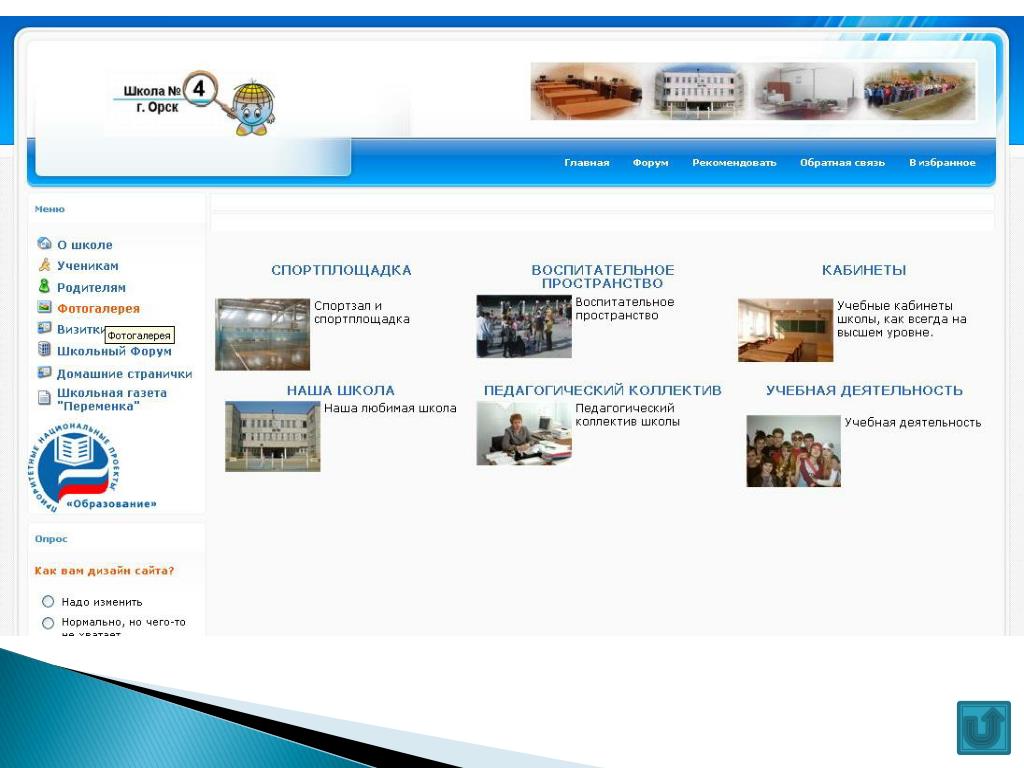The height and width of the screenshot is (768, 1024).
Task: Click the school building photo in header banner
Action: coord(699,91)
